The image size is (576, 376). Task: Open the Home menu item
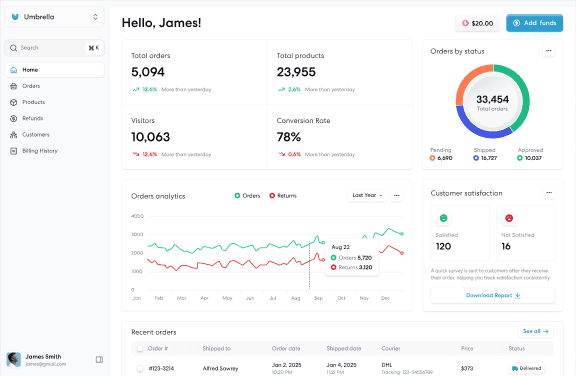tap(54, 70)
